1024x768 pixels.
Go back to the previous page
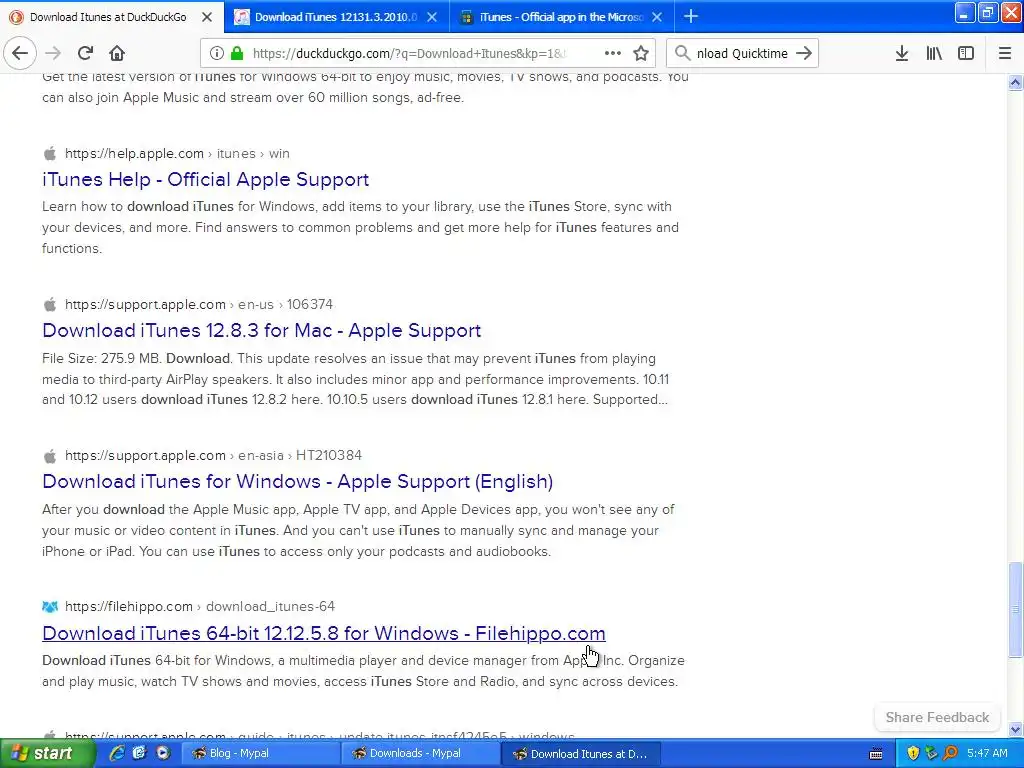[x=20, y=53]
